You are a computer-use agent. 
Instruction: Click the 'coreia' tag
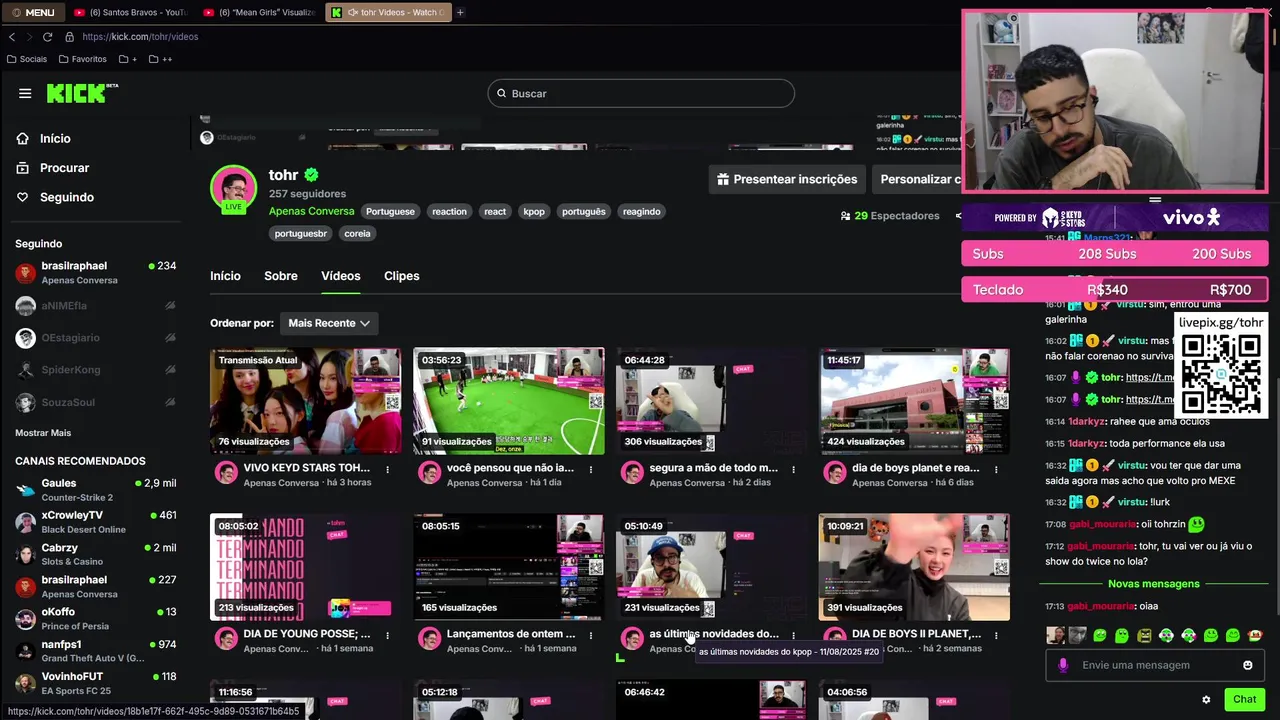[x=357, y=234]
